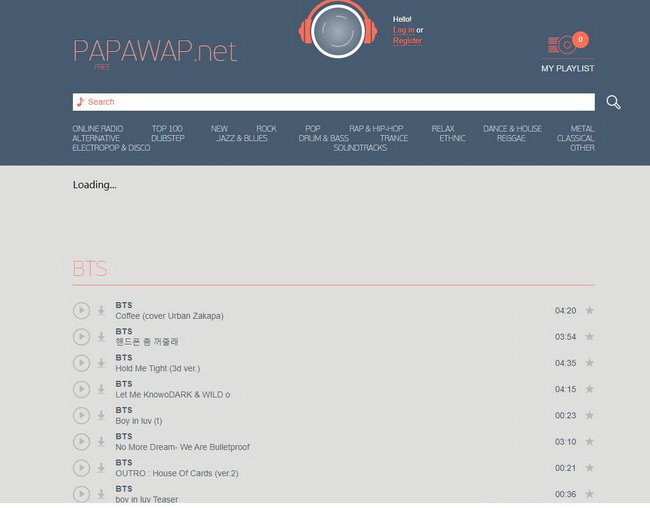Open RELAX genre
The width and height of the screenshot is (650, 508).
coord(443,129)
